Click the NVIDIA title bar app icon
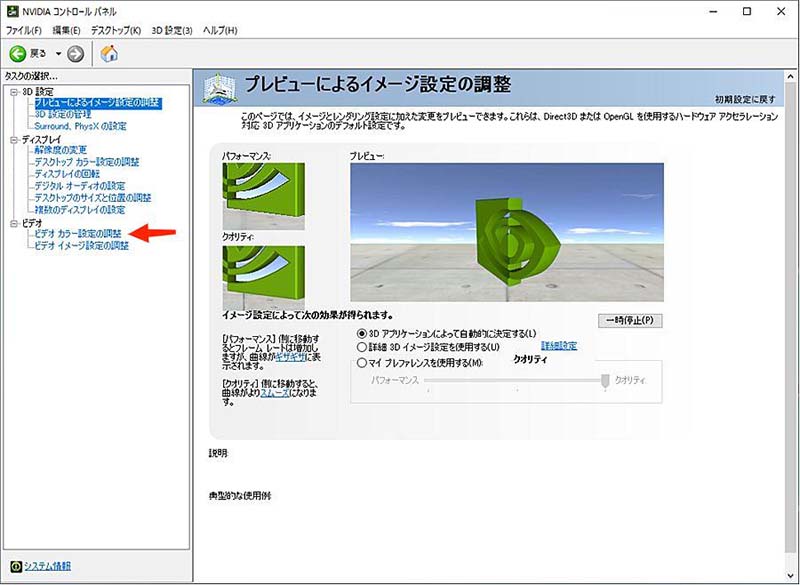The image size is (800, 585). [x=11, y=11]
